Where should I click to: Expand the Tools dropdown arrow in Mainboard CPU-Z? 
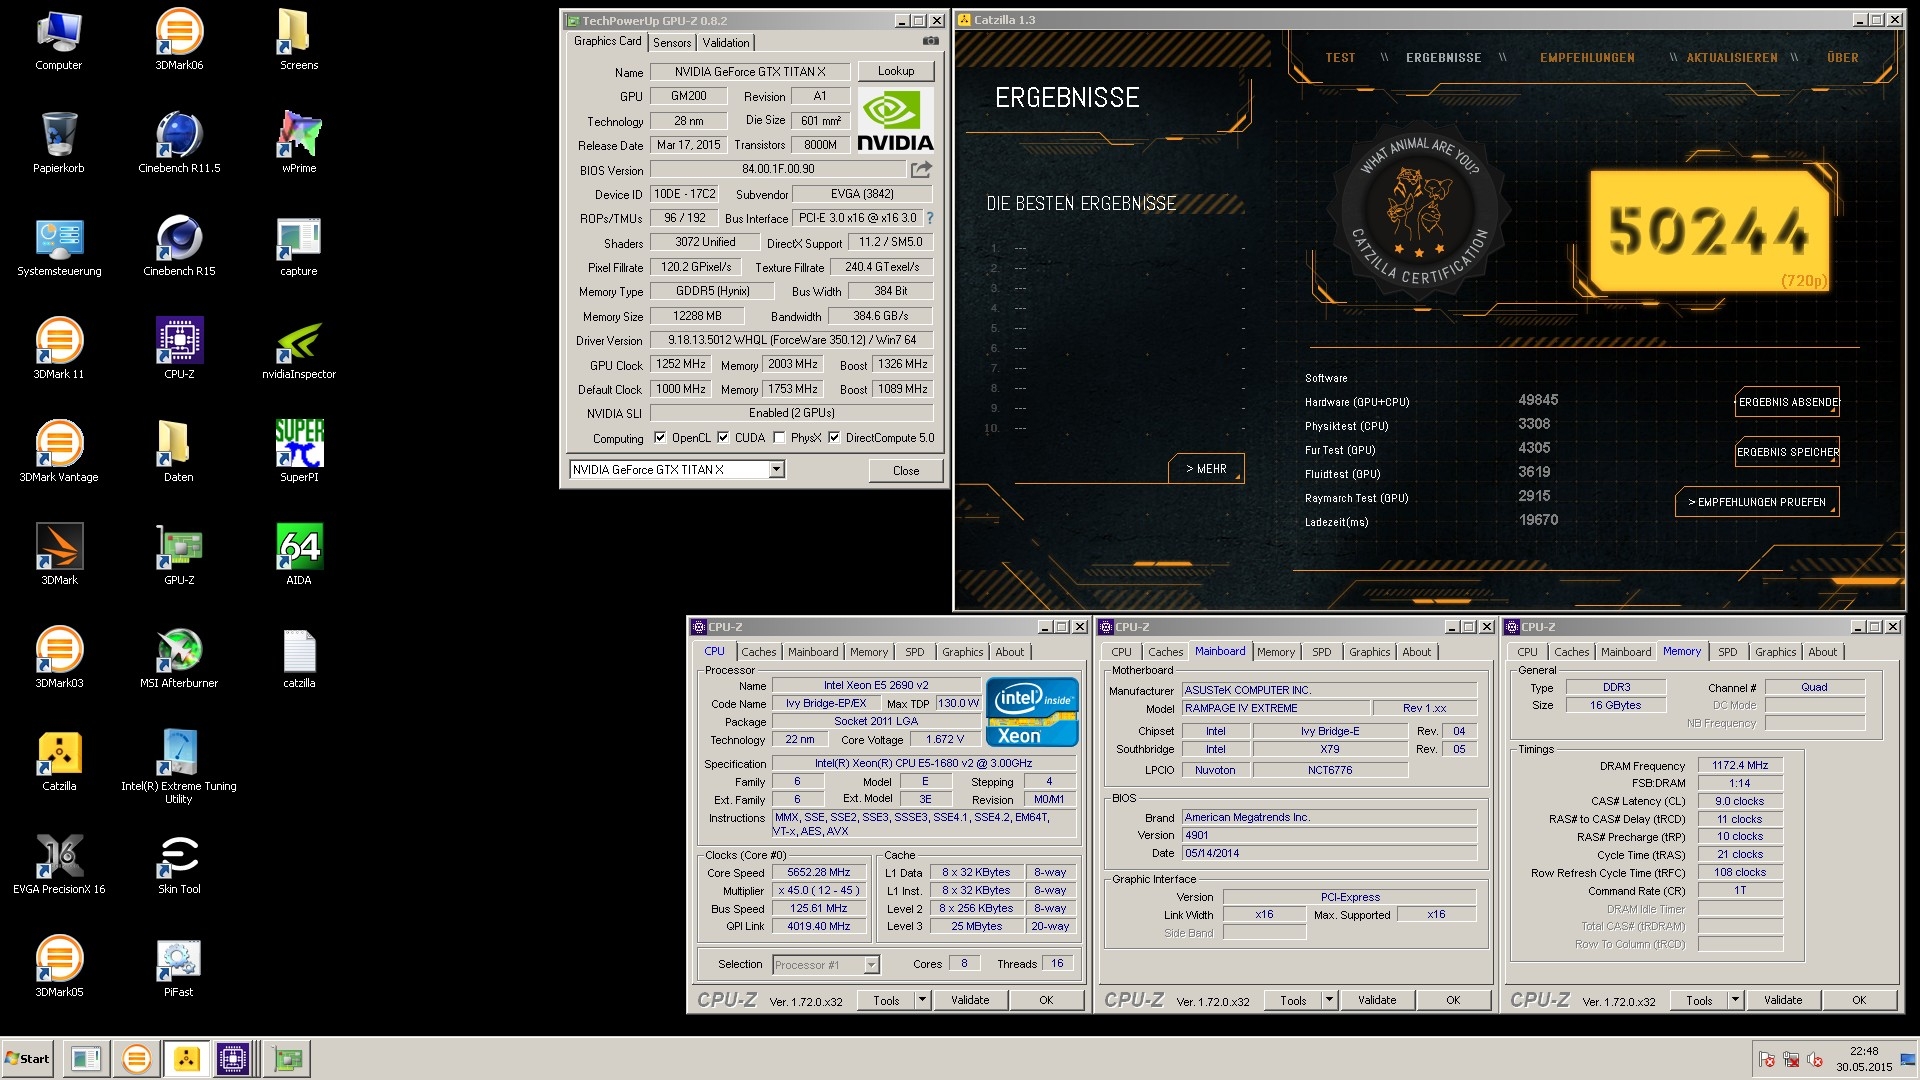[1329, 999]
